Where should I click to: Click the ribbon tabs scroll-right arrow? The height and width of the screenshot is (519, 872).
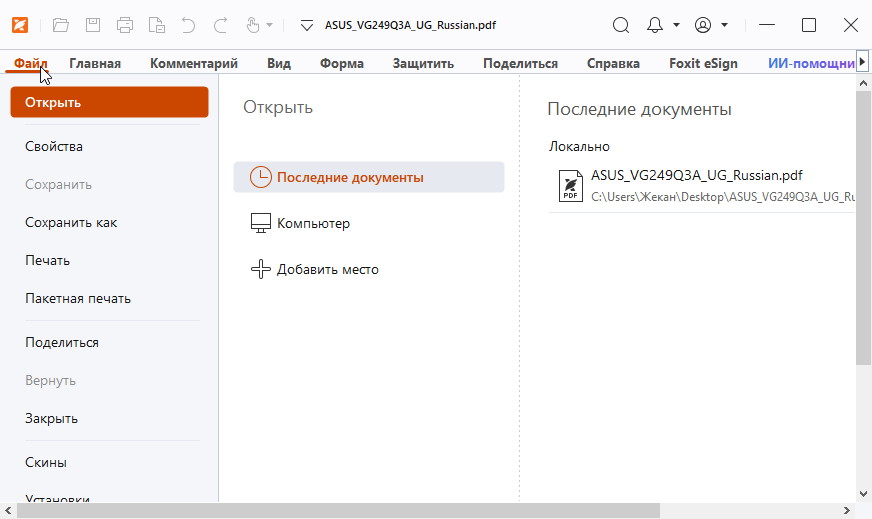click(863, 61)
